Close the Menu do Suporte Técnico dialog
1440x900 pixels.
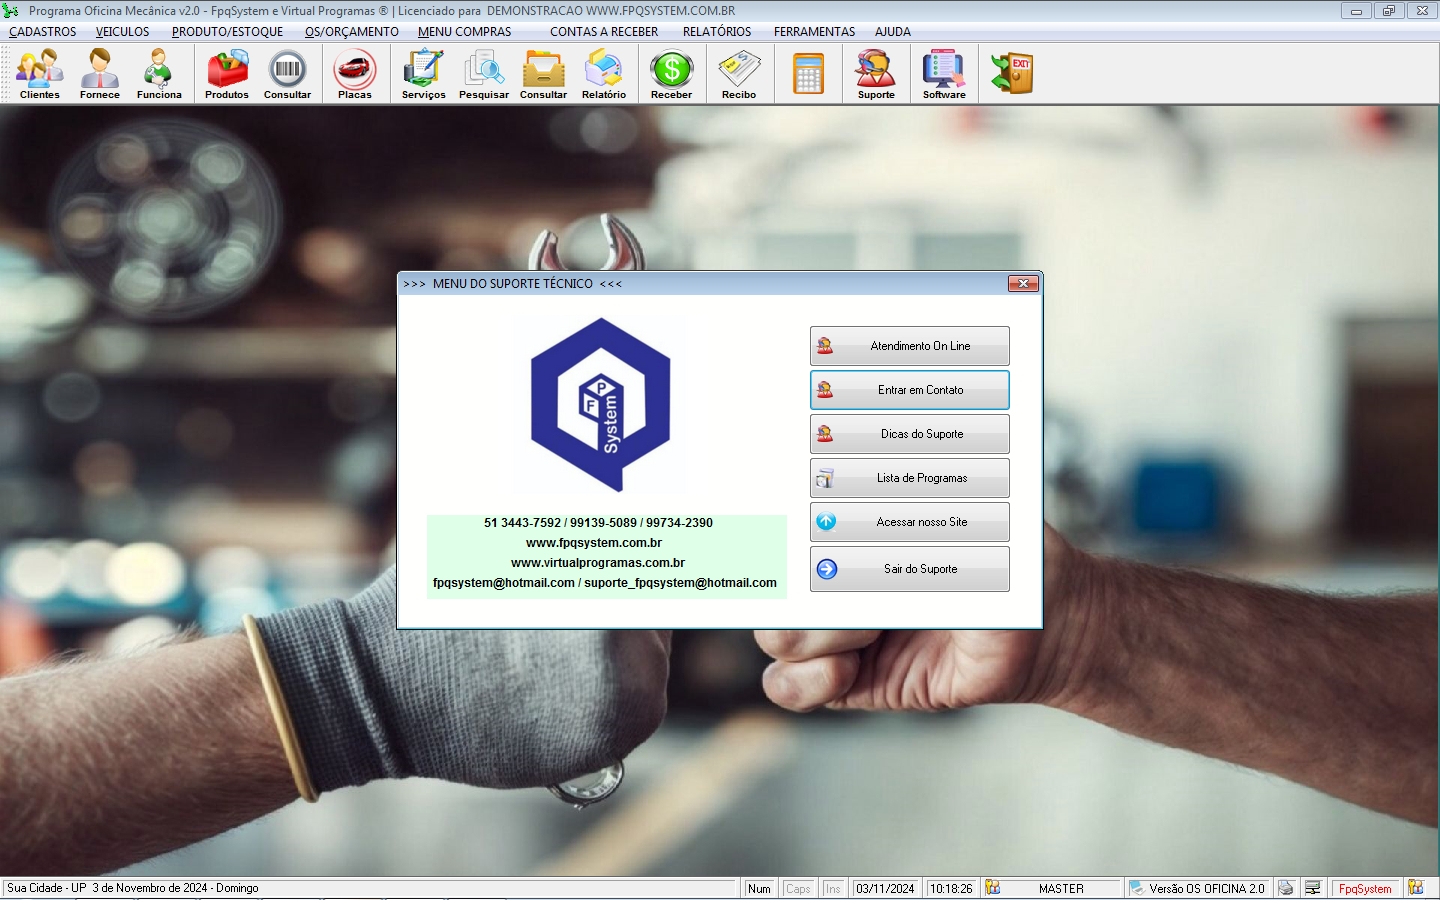1023,284
